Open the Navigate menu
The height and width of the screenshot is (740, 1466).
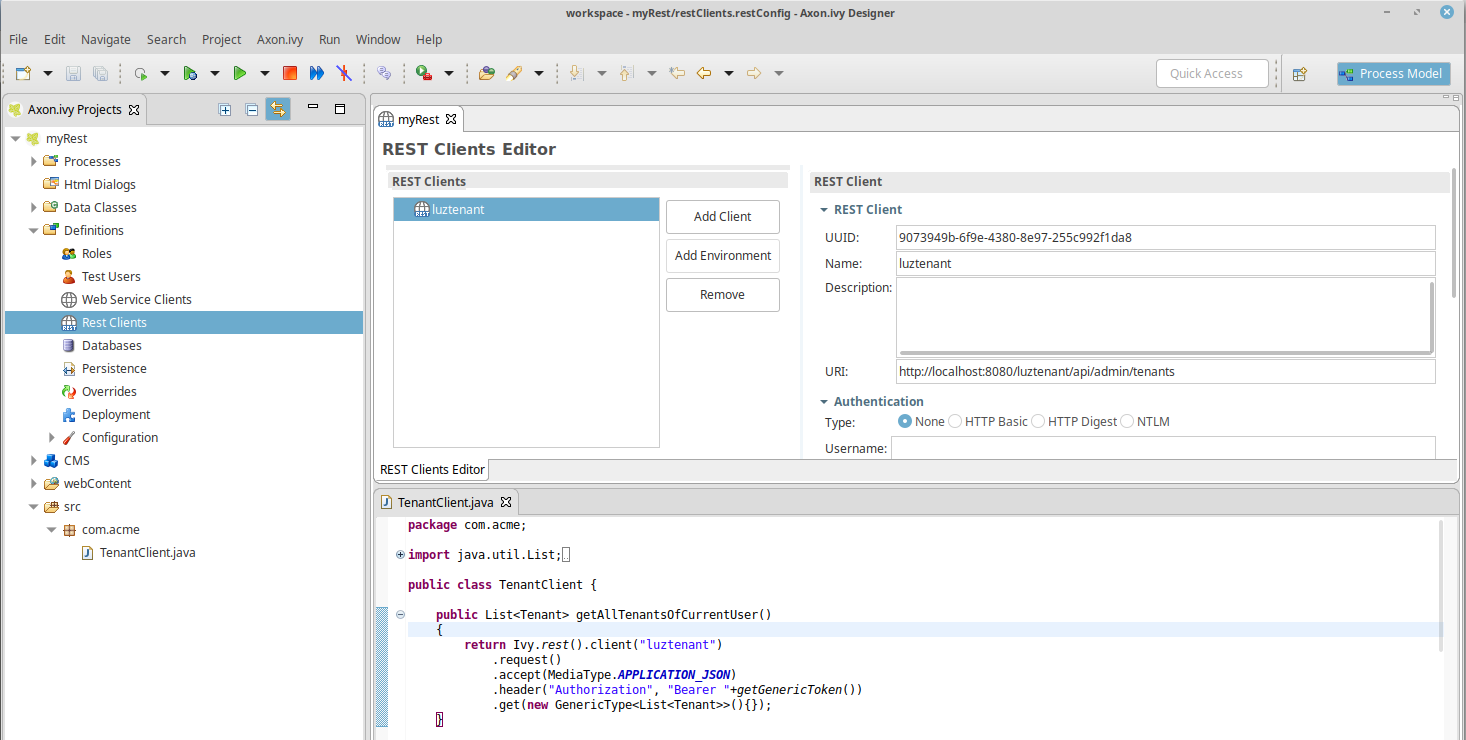[106, 39]
